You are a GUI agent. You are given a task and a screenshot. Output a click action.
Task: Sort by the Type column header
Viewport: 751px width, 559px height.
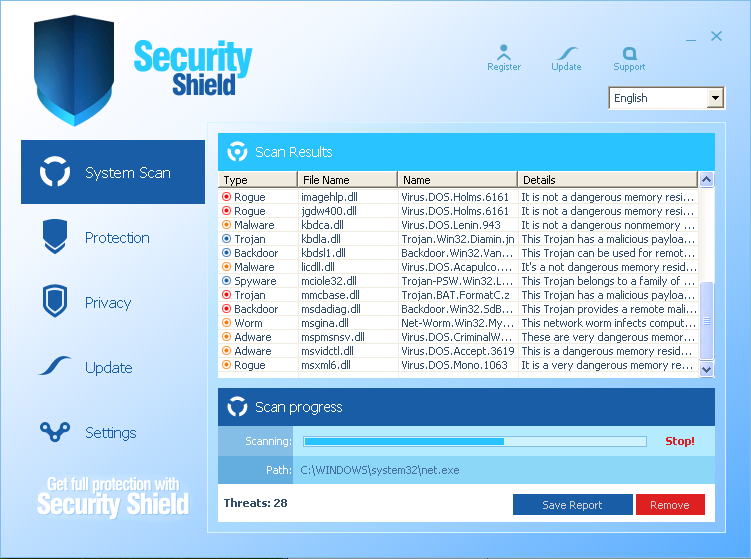[258, 180]
